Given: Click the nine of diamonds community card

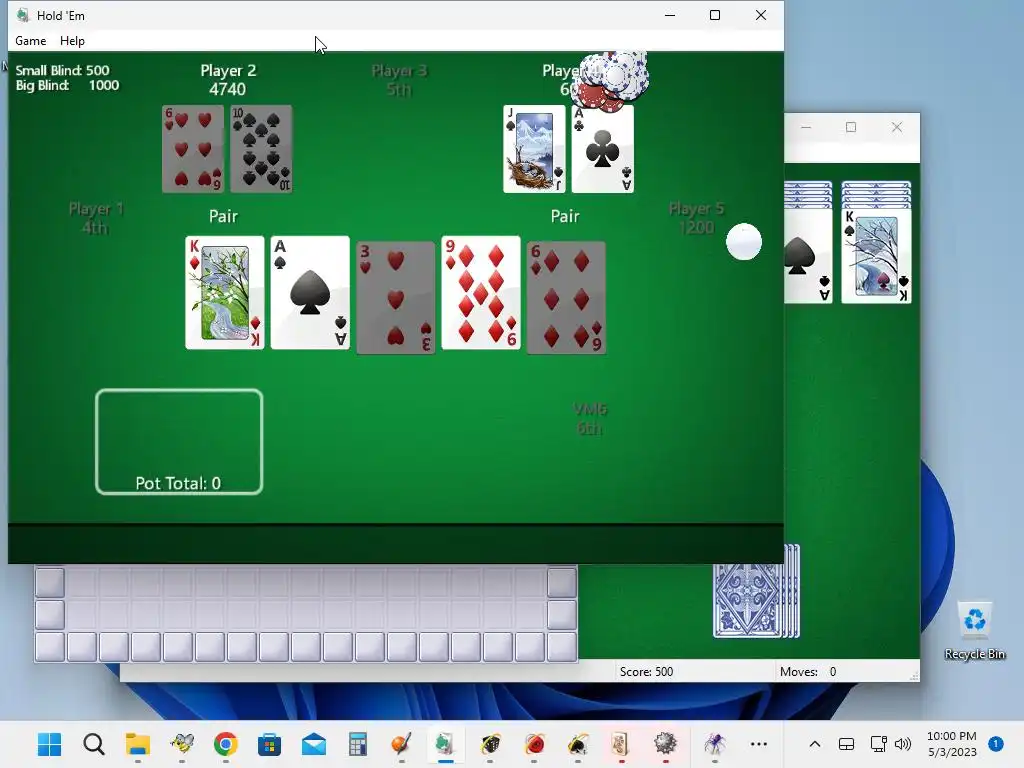Looking at the screenshot, I should [x=481, y=293].
